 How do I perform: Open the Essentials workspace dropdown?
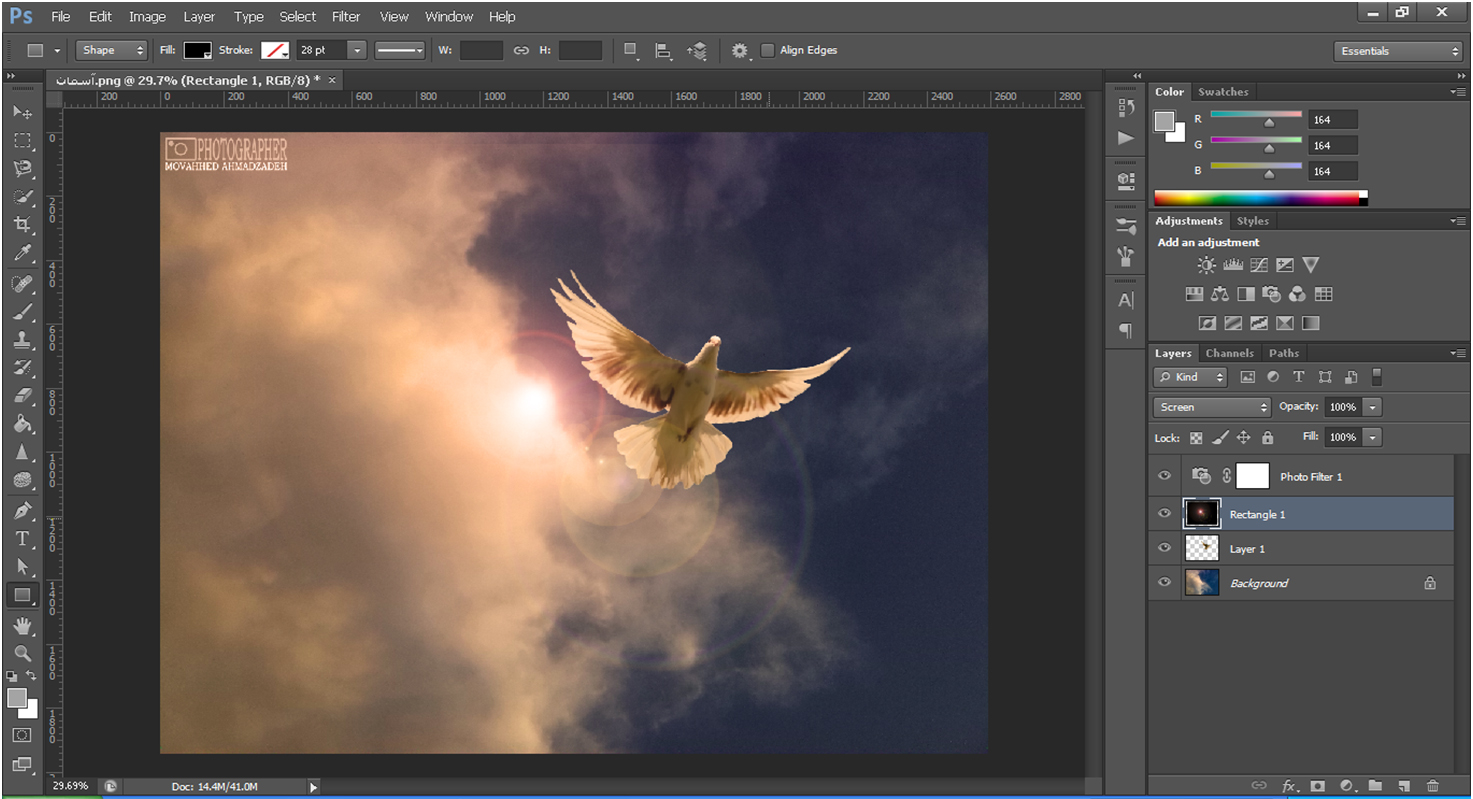point(1398,51)
